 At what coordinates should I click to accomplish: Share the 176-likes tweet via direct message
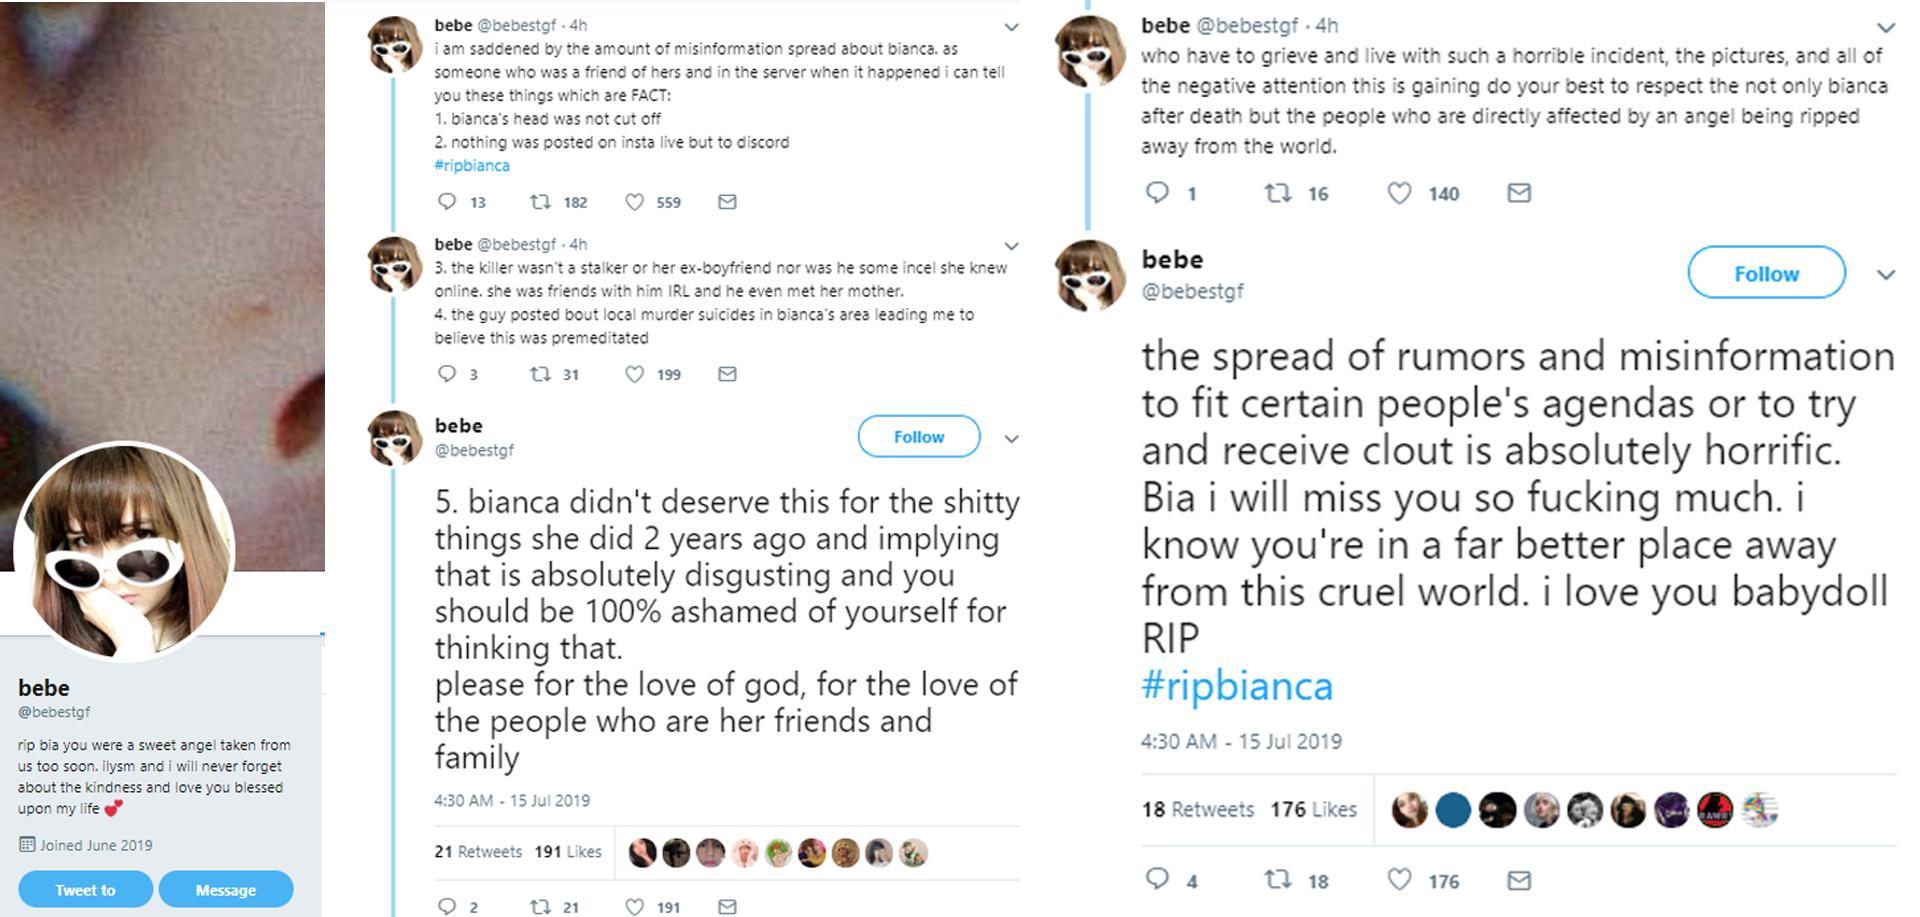pyautogui.click(x=1519, y=880)
